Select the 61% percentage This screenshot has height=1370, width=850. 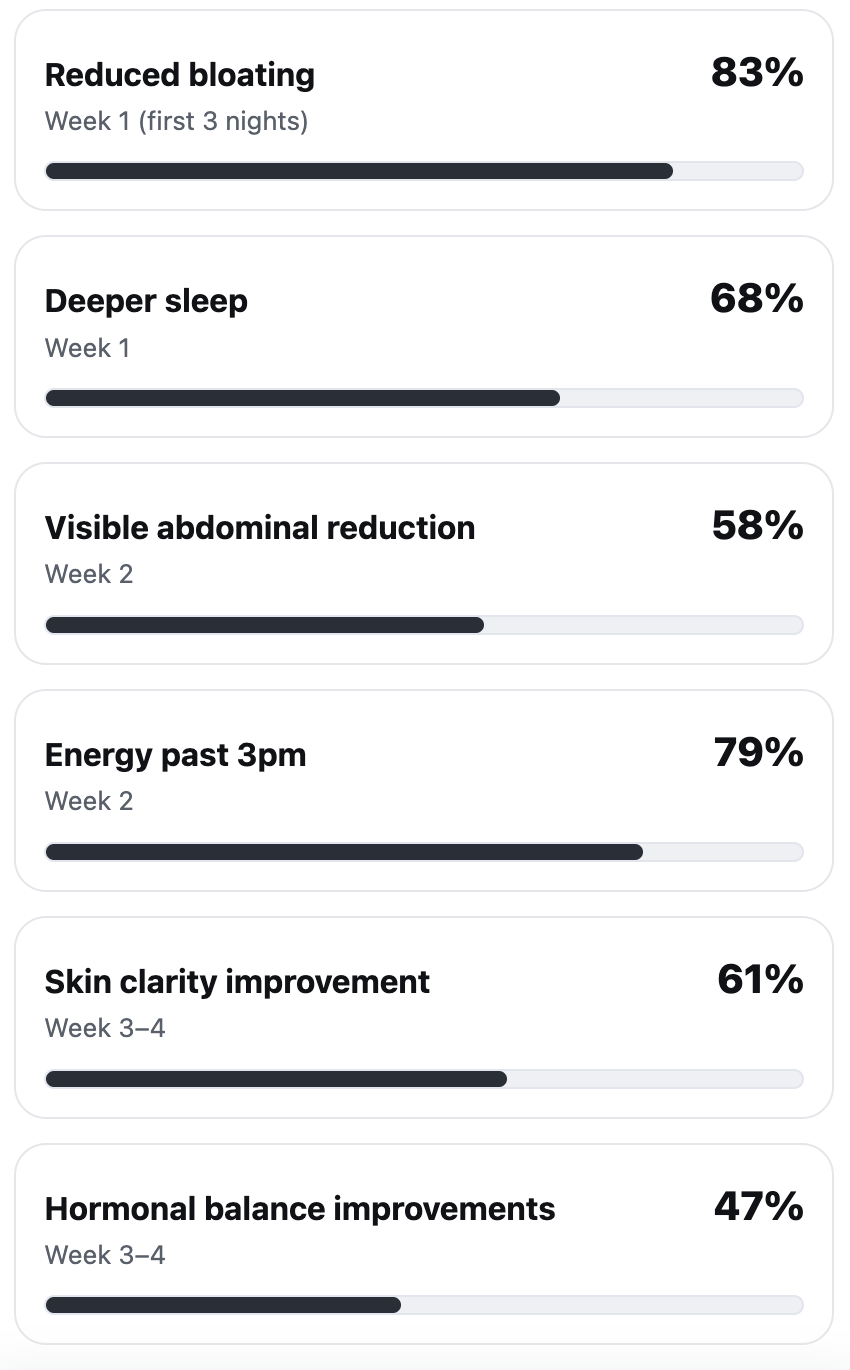coord(760,980)
